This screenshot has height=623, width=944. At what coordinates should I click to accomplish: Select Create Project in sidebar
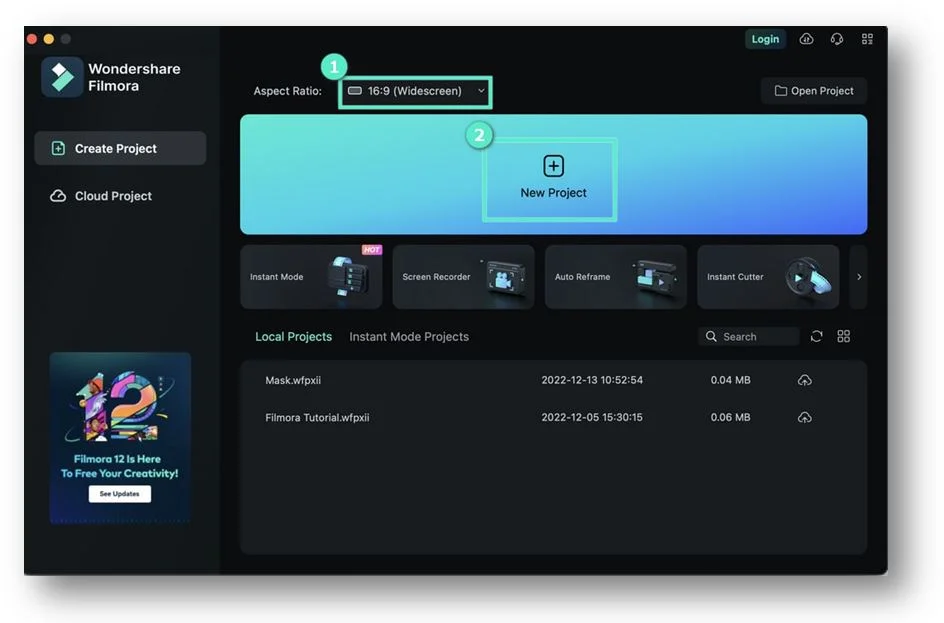pos(120,148)
